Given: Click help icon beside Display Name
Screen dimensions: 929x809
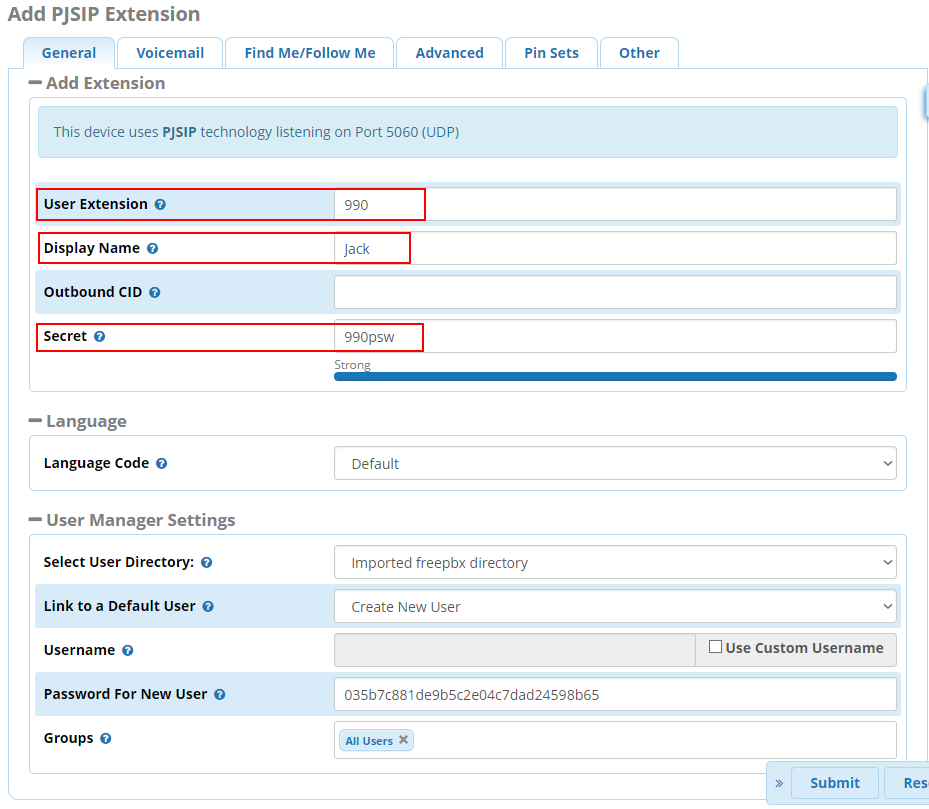Looking at the screenshot, I should pyautogui.click(x=153, y=248).
